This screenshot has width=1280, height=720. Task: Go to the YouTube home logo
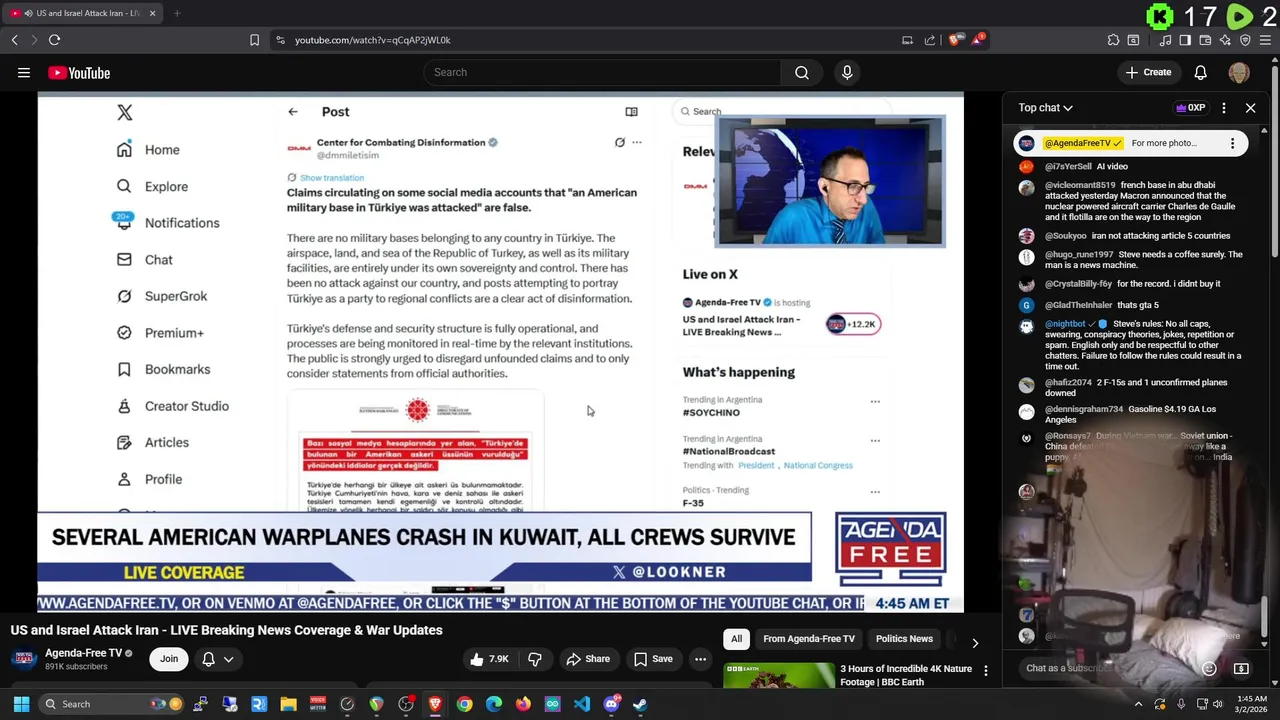coord(79,73)
